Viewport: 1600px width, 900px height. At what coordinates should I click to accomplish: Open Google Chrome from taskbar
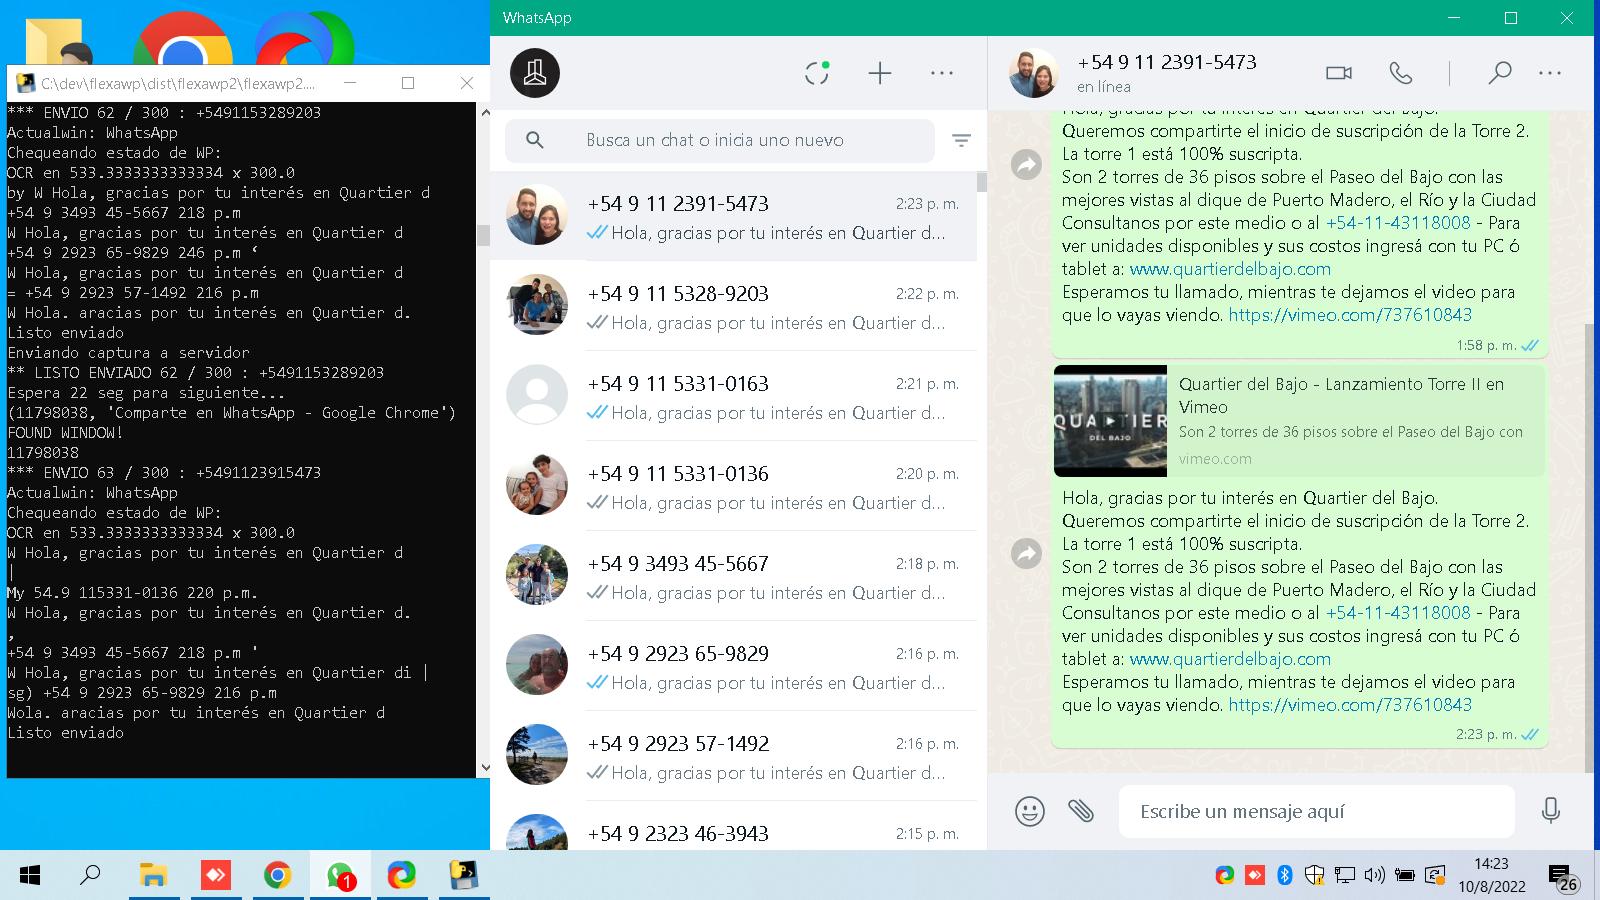pyautogui.click(x=277, y=876)
